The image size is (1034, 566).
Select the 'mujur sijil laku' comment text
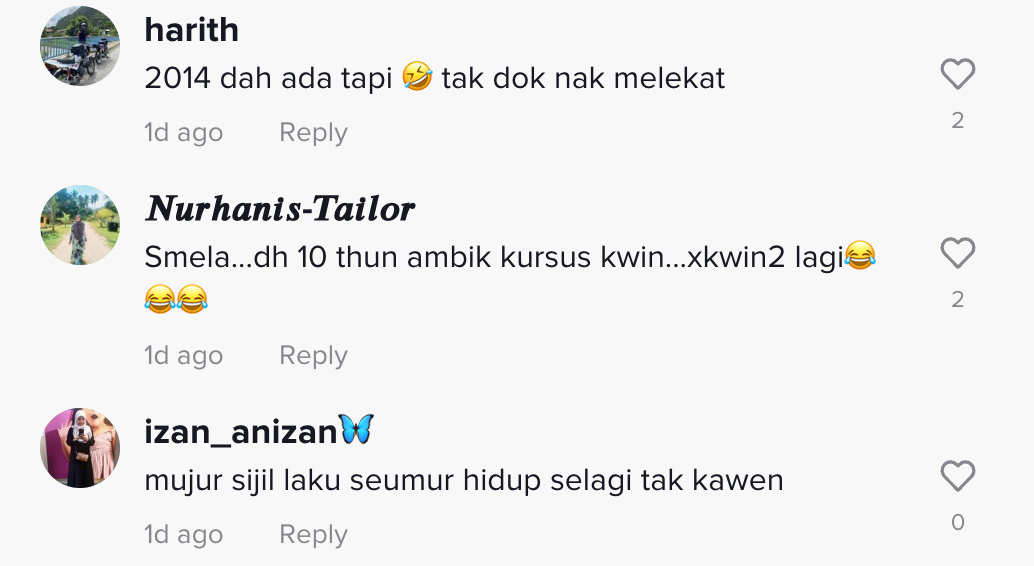point(464,480)
